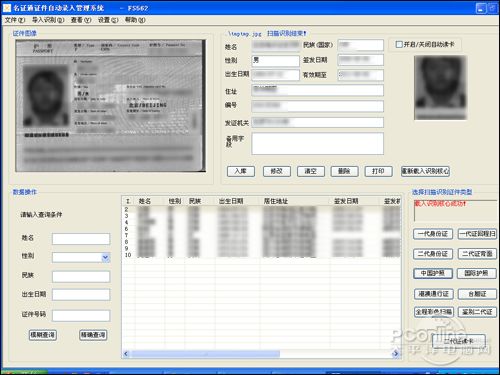Click scrollbar left arrow of data table
This screenshot has height=375, width=500.
(126, 354)
